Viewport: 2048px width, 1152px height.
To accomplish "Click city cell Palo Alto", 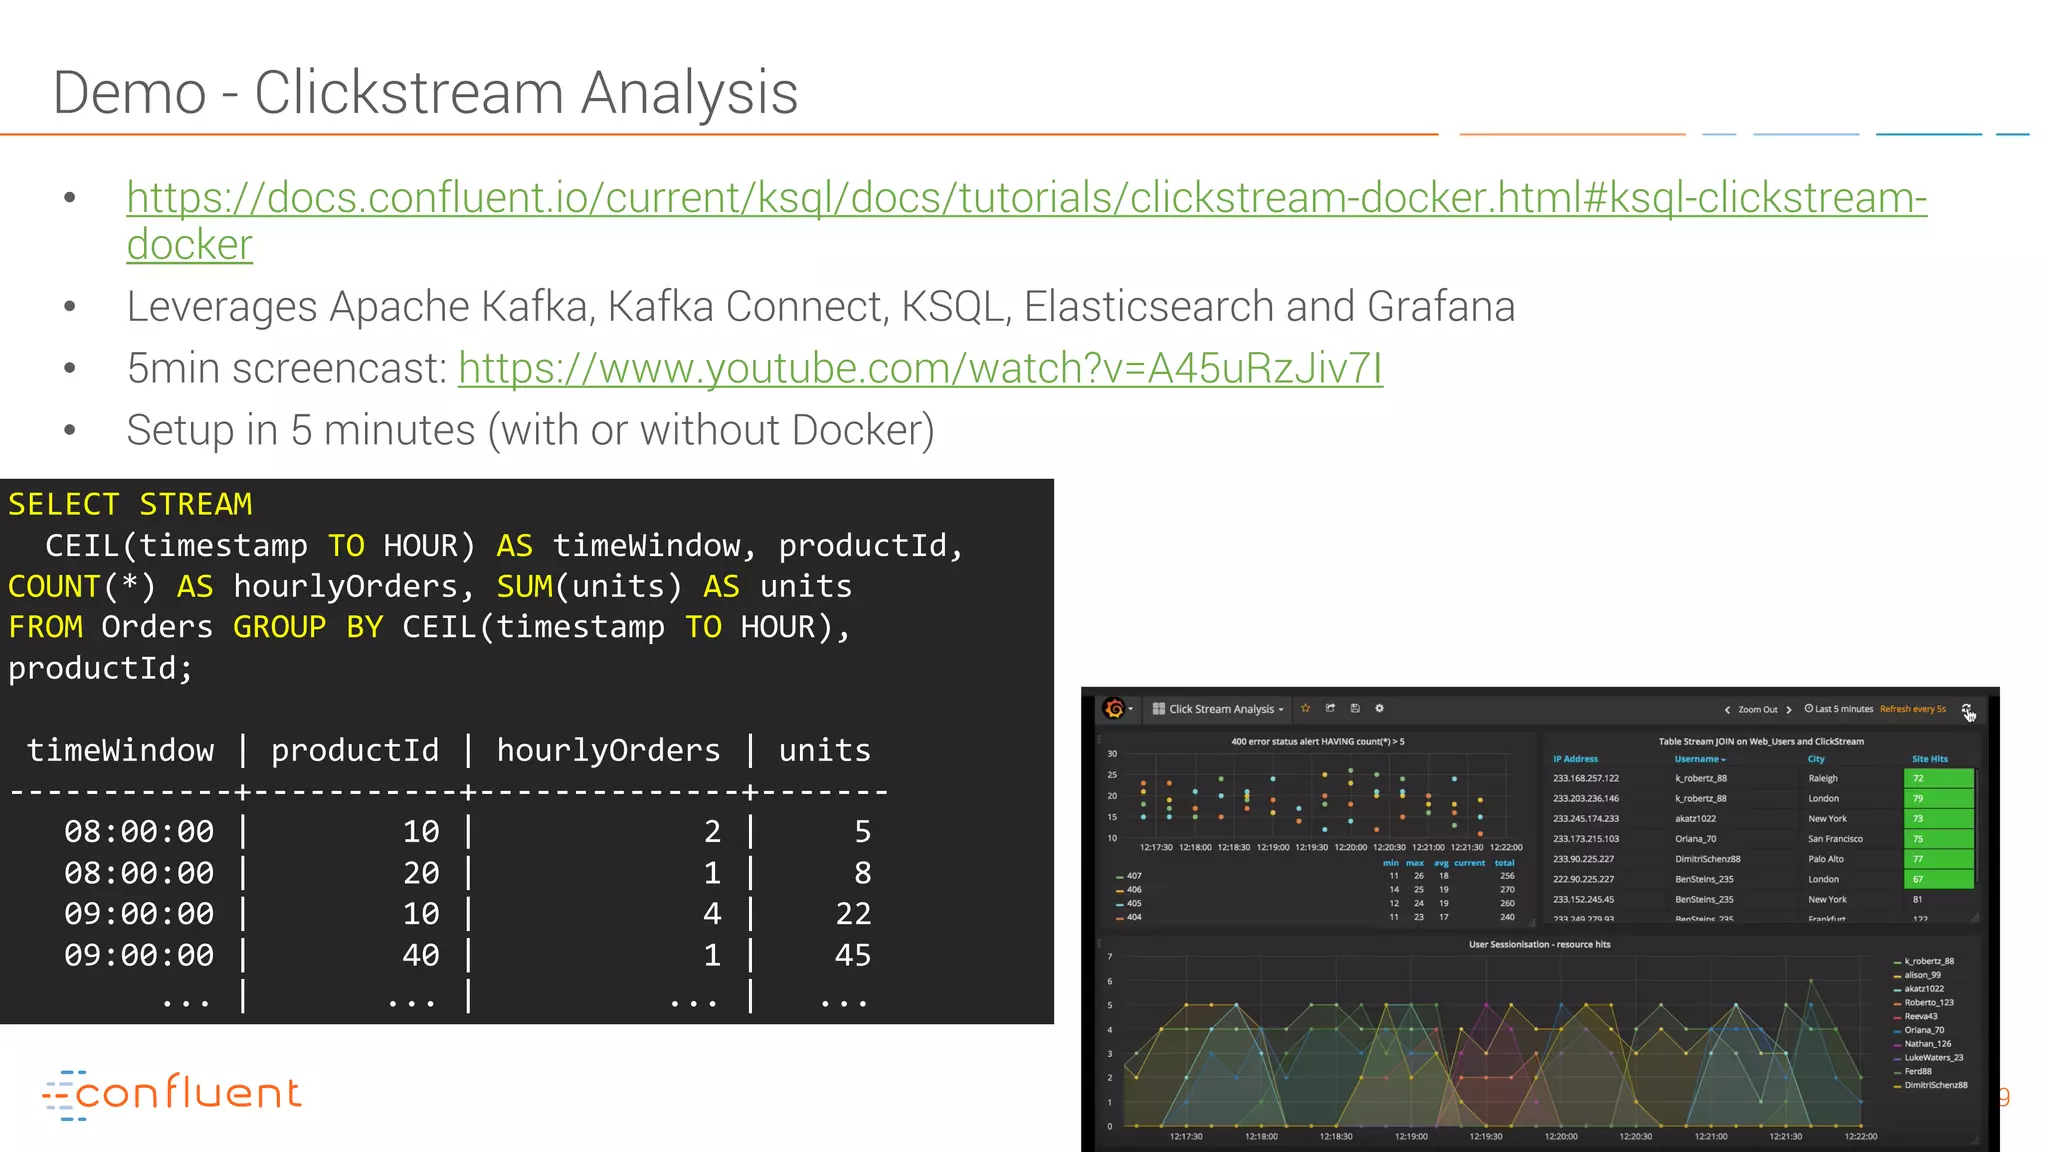I will click(x=1826, y=859).
